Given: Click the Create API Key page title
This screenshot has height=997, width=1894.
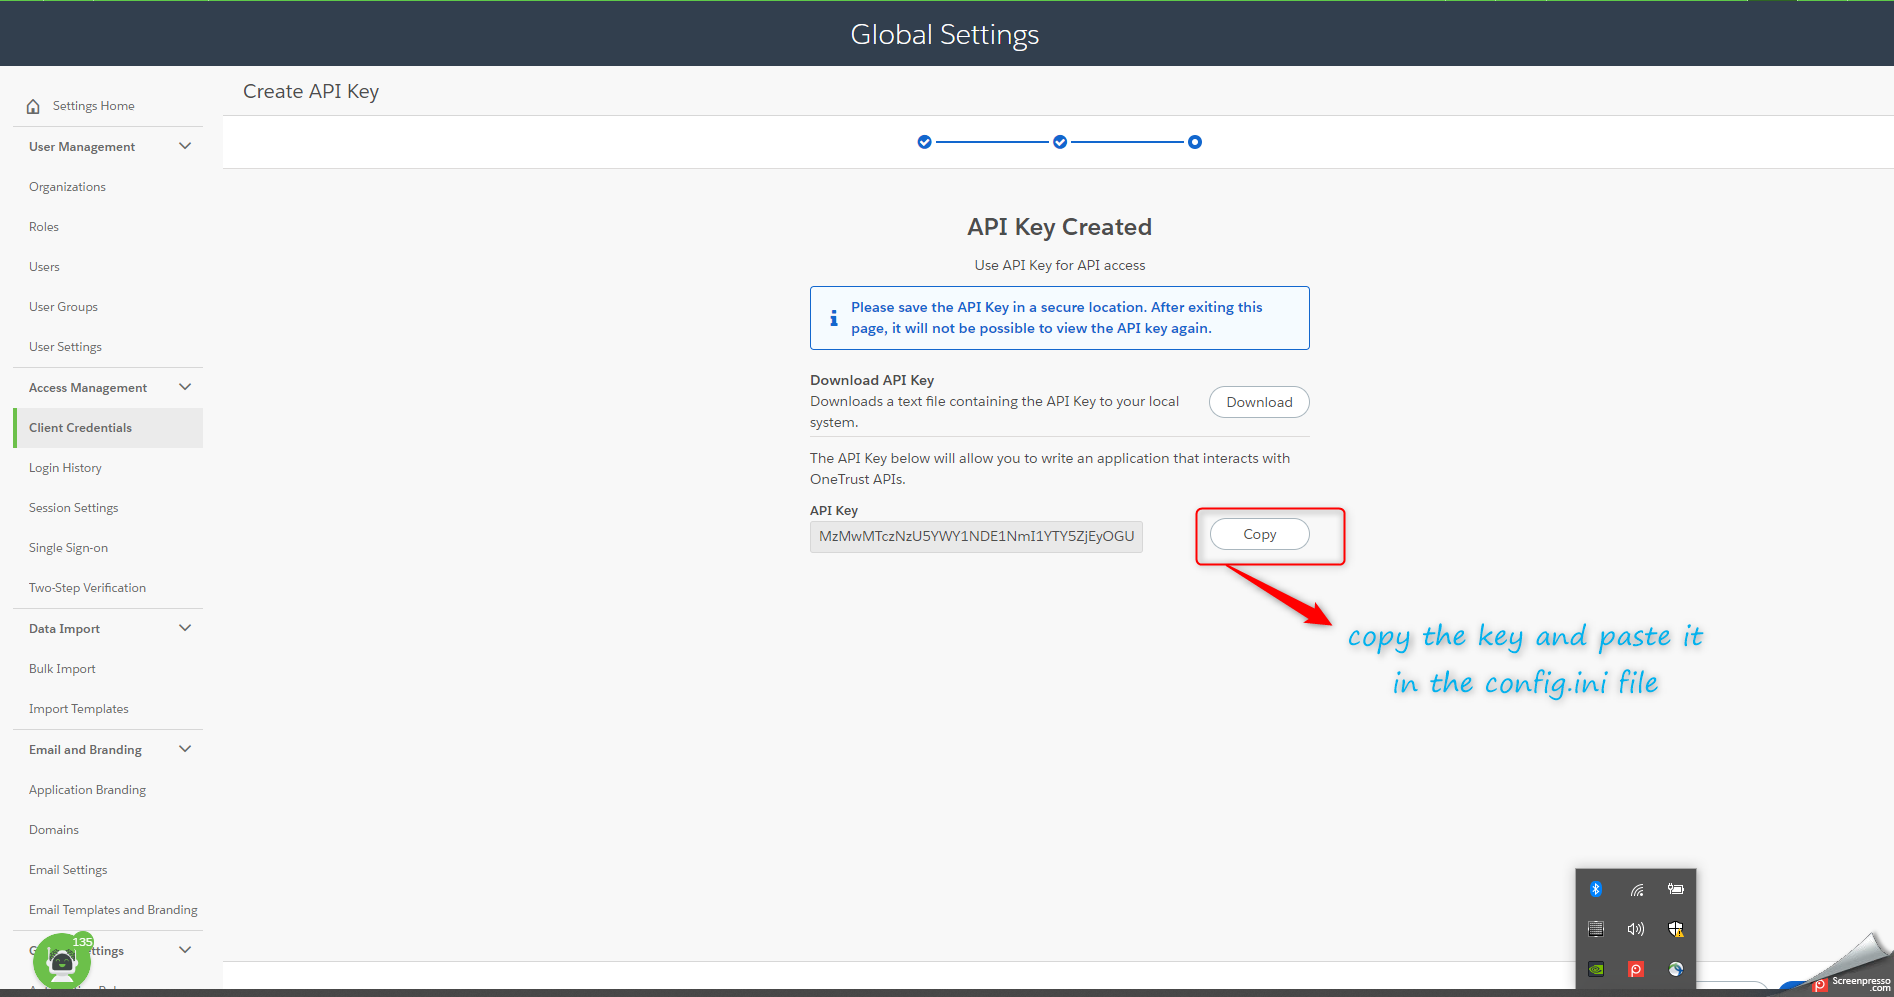Looking at the screenshot, I should (311, 91).
